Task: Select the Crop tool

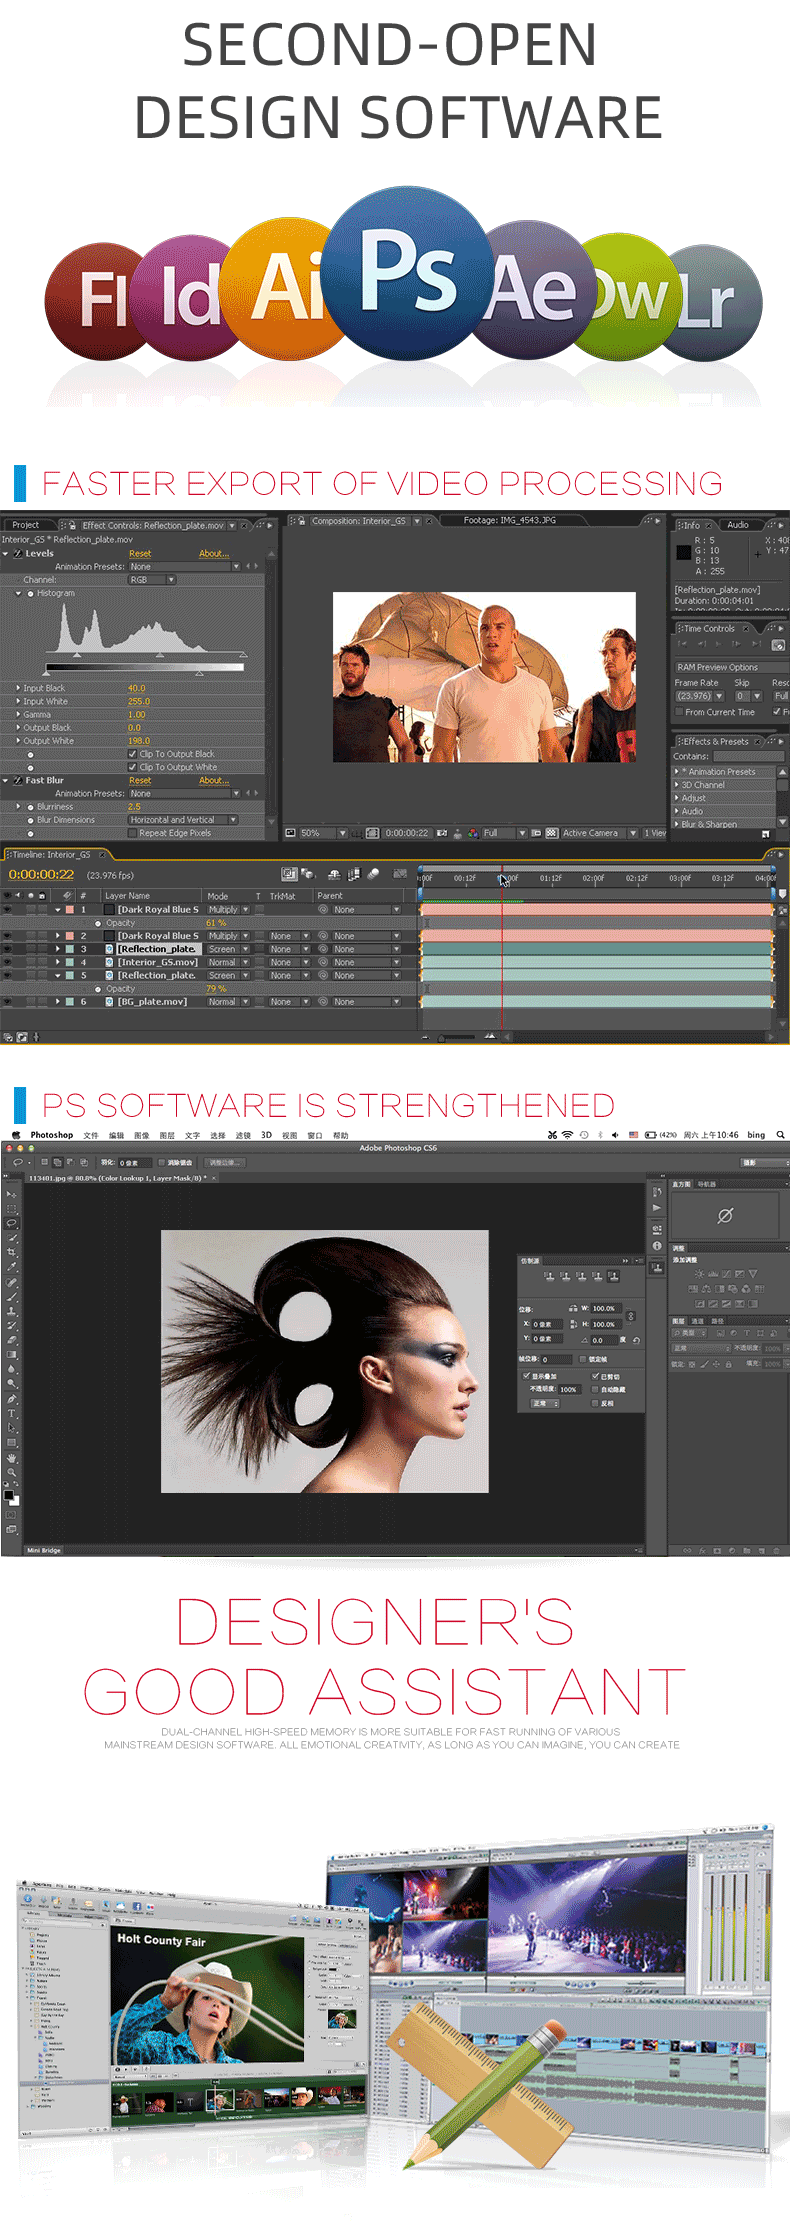Action: point(11,1251)
